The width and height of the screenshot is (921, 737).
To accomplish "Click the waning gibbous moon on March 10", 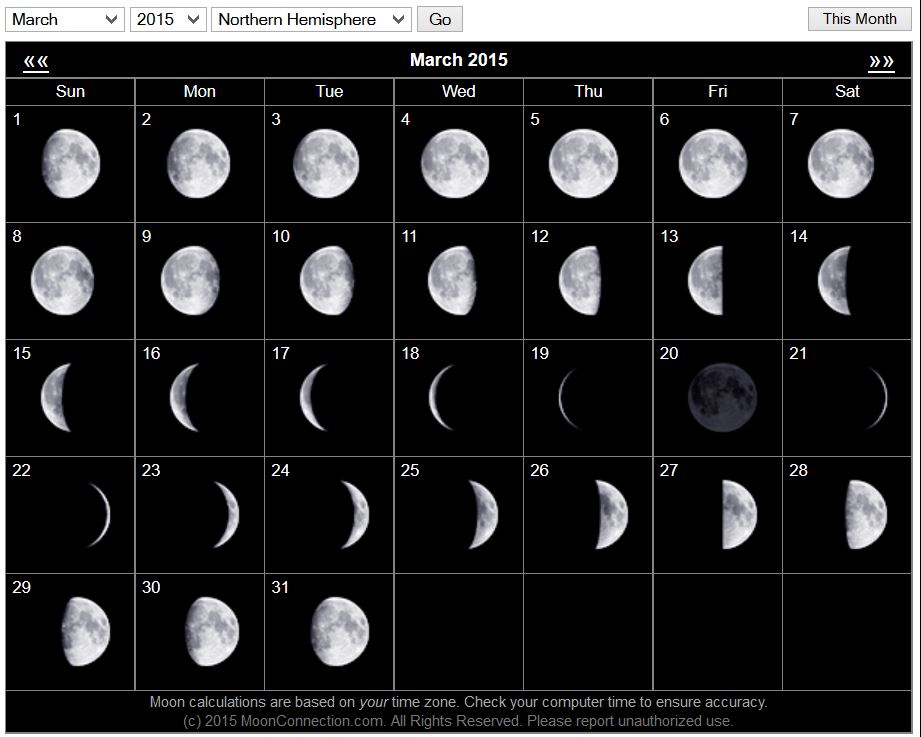I will (x=327, y=280).
